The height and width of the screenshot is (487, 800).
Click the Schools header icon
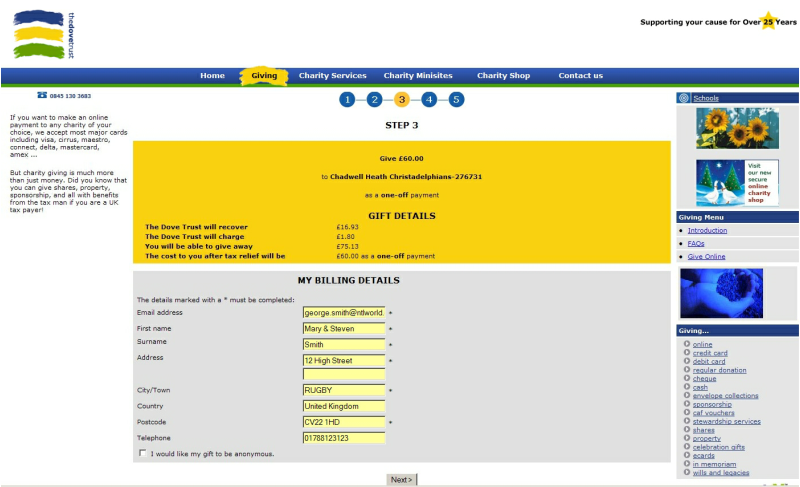click(684, 98)
